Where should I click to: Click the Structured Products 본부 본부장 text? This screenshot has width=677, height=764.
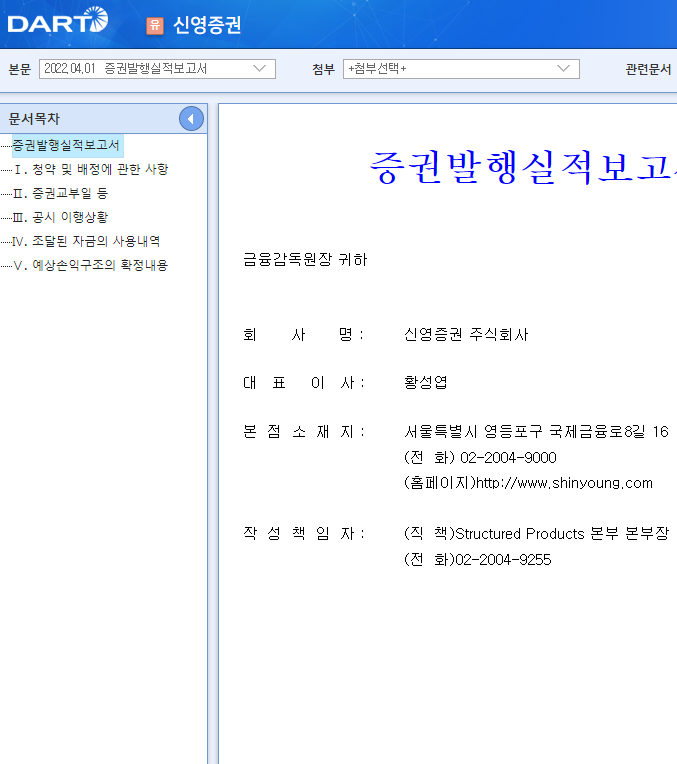[x=562, y=534]
